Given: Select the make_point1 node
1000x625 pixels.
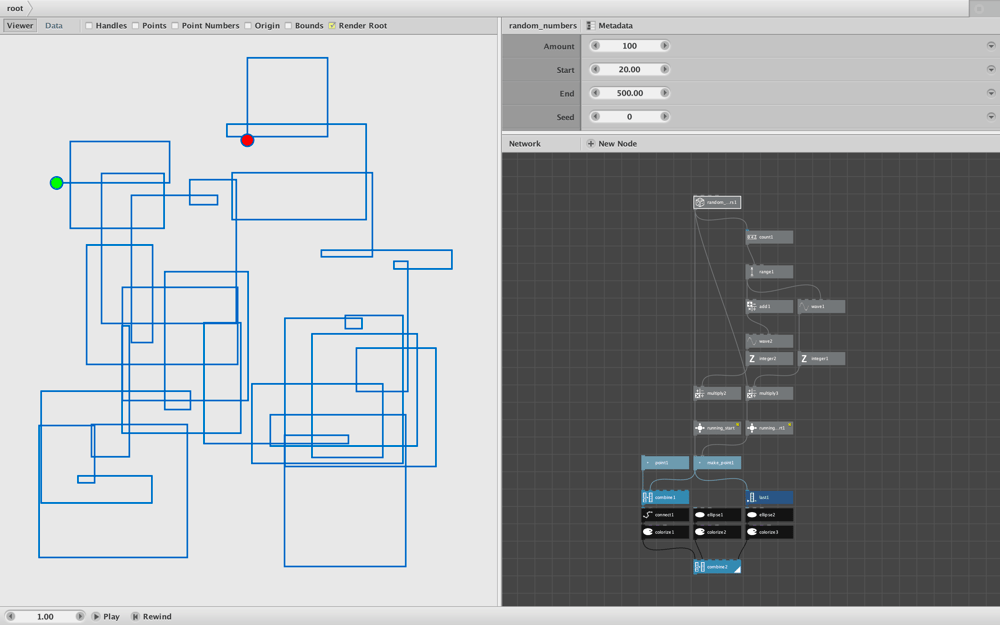Looking at the screenshot, I should [x=717, y=463].
